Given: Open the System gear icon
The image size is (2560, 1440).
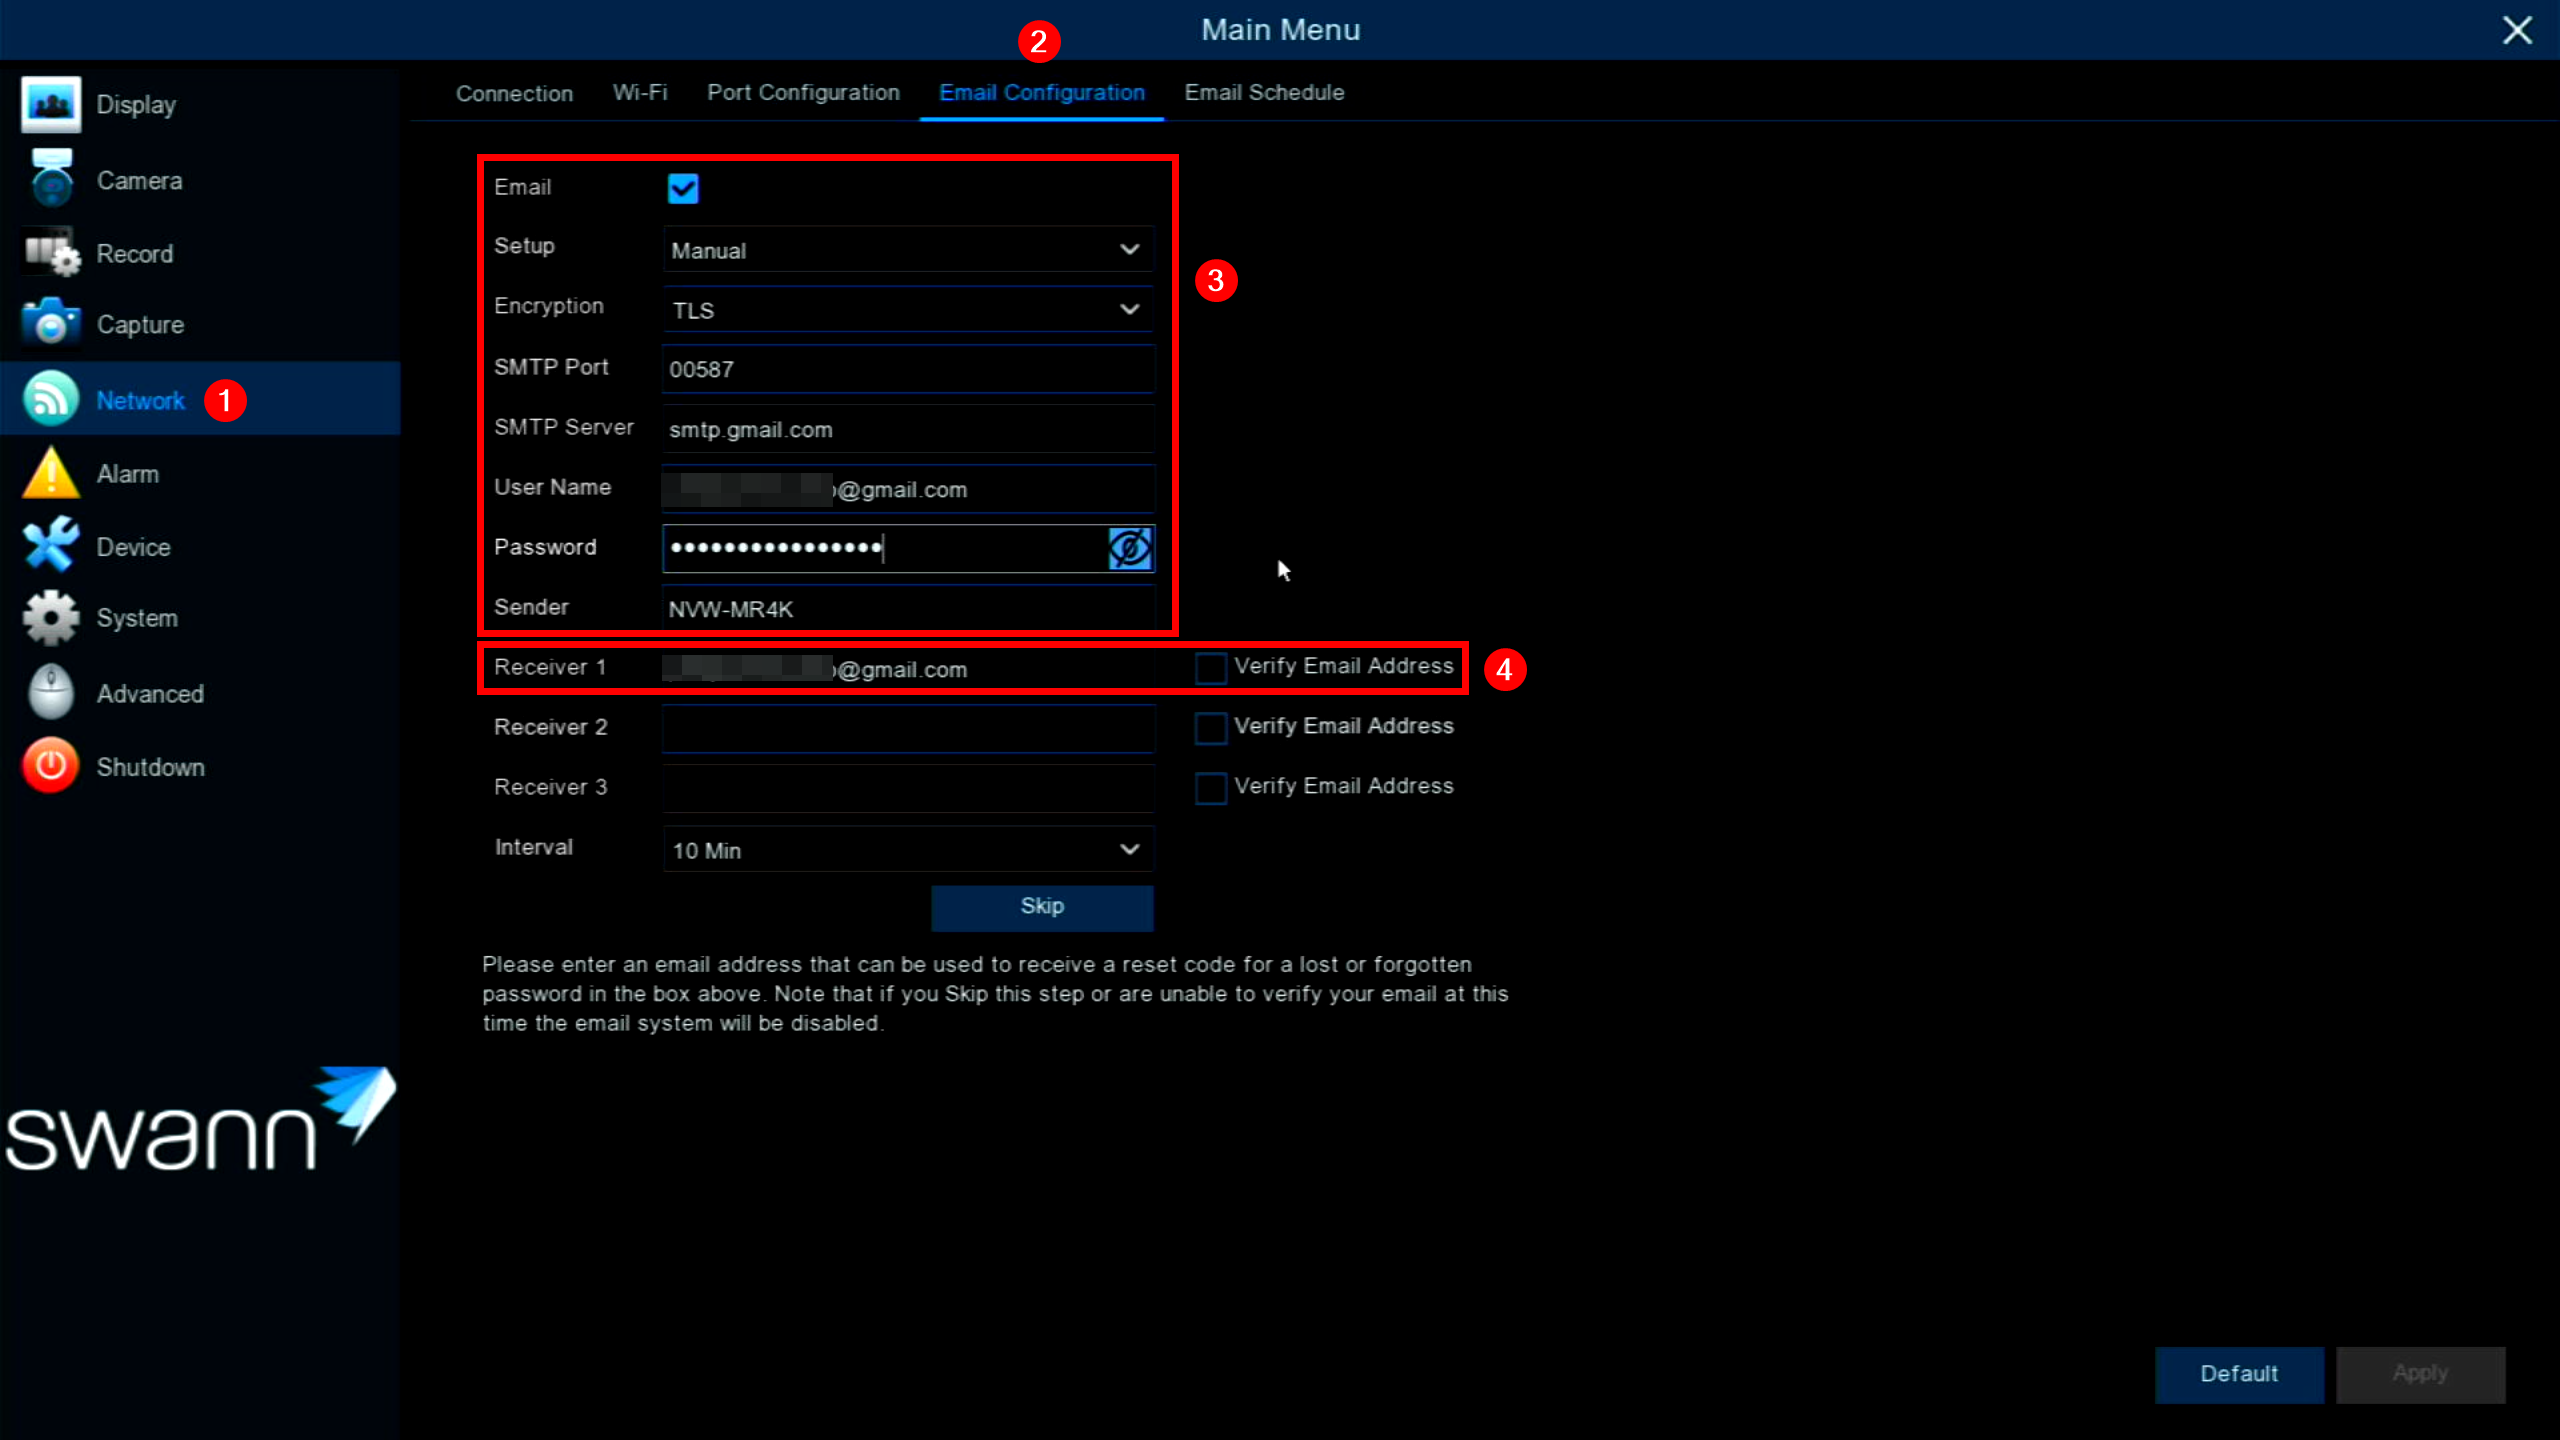Looking at the screenshot, I should click(x=50, y=617).
